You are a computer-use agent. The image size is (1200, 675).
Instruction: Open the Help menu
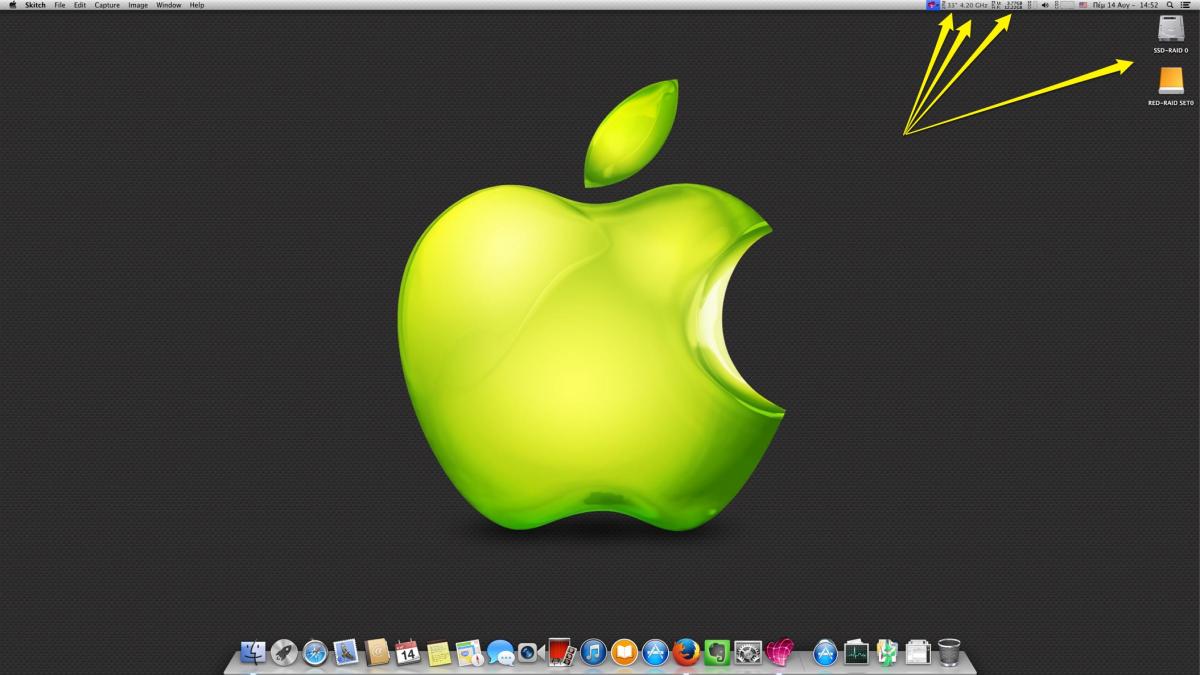197,5
